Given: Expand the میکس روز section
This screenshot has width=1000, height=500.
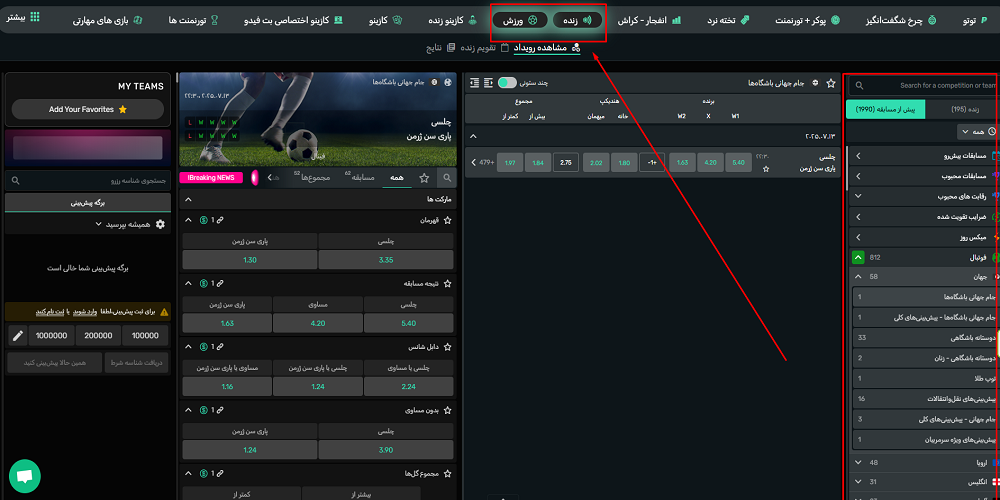Looking at the screenshot, I should (x=858, y=237).
